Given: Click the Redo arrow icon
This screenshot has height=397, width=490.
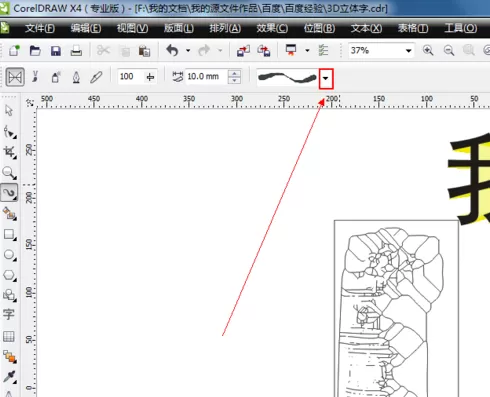Looking at the screenshot, I should tap(204, 51).
